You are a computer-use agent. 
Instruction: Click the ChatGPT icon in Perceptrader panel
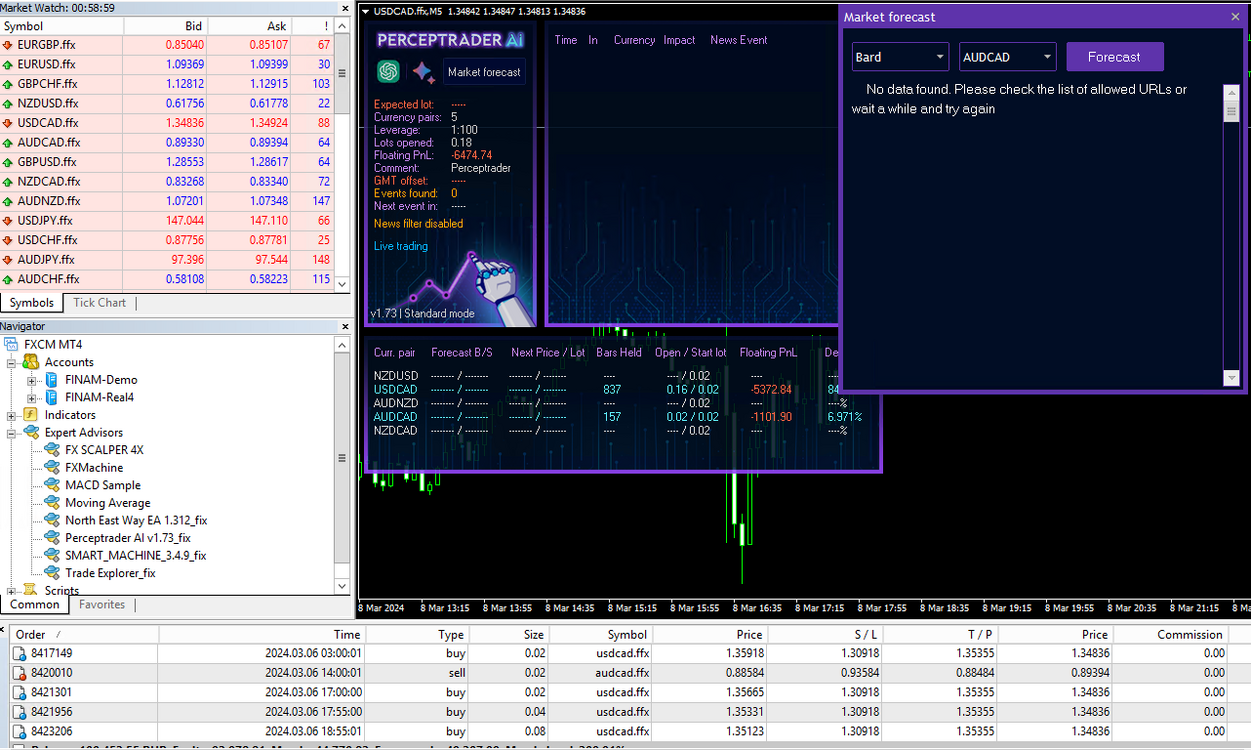pos(388,72)
